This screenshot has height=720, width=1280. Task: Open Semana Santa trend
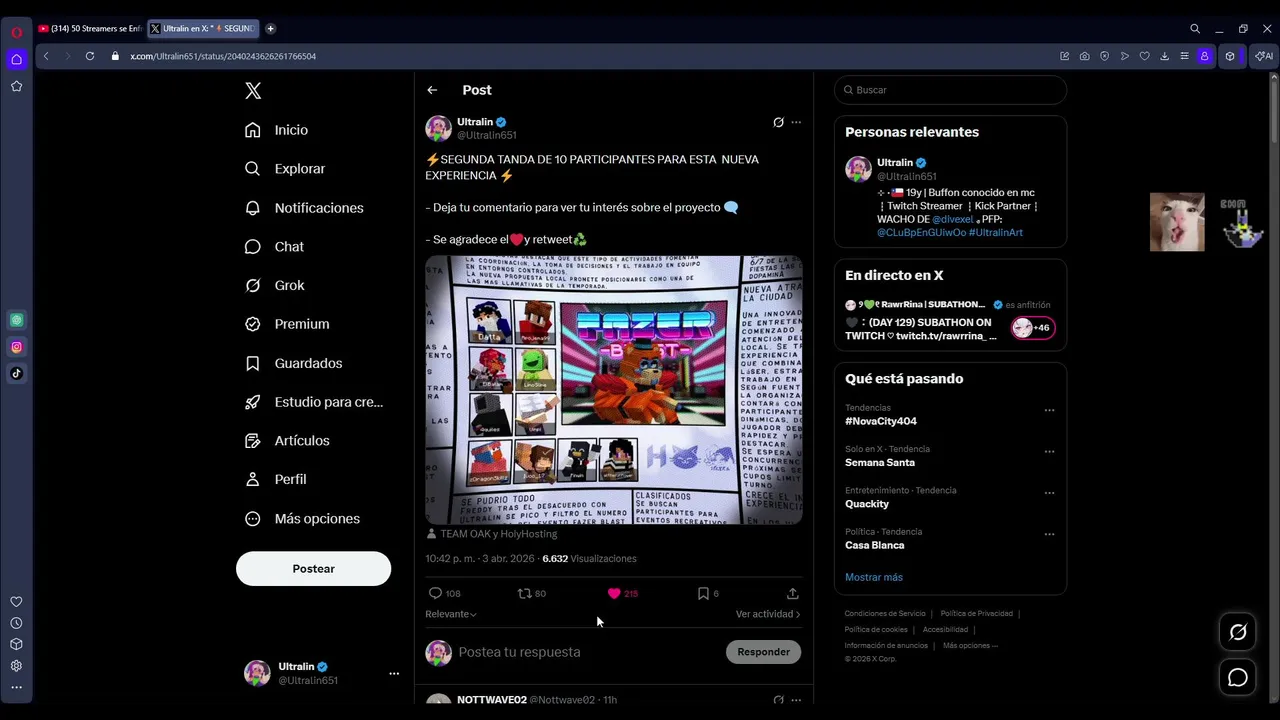point(880,462)
